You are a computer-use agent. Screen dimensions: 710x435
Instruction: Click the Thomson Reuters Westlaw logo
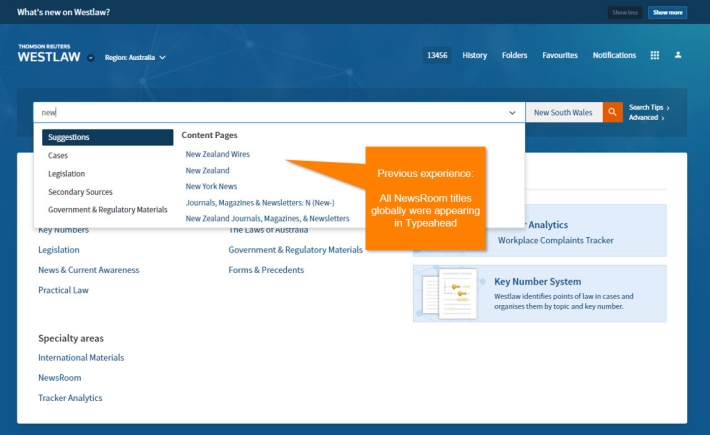pyautogui.click(x=49, y=53)
